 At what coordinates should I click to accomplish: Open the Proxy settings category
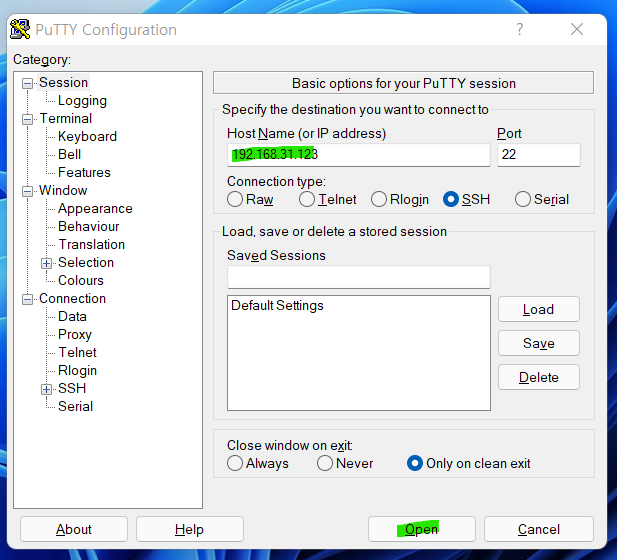(x=75, y=335)
